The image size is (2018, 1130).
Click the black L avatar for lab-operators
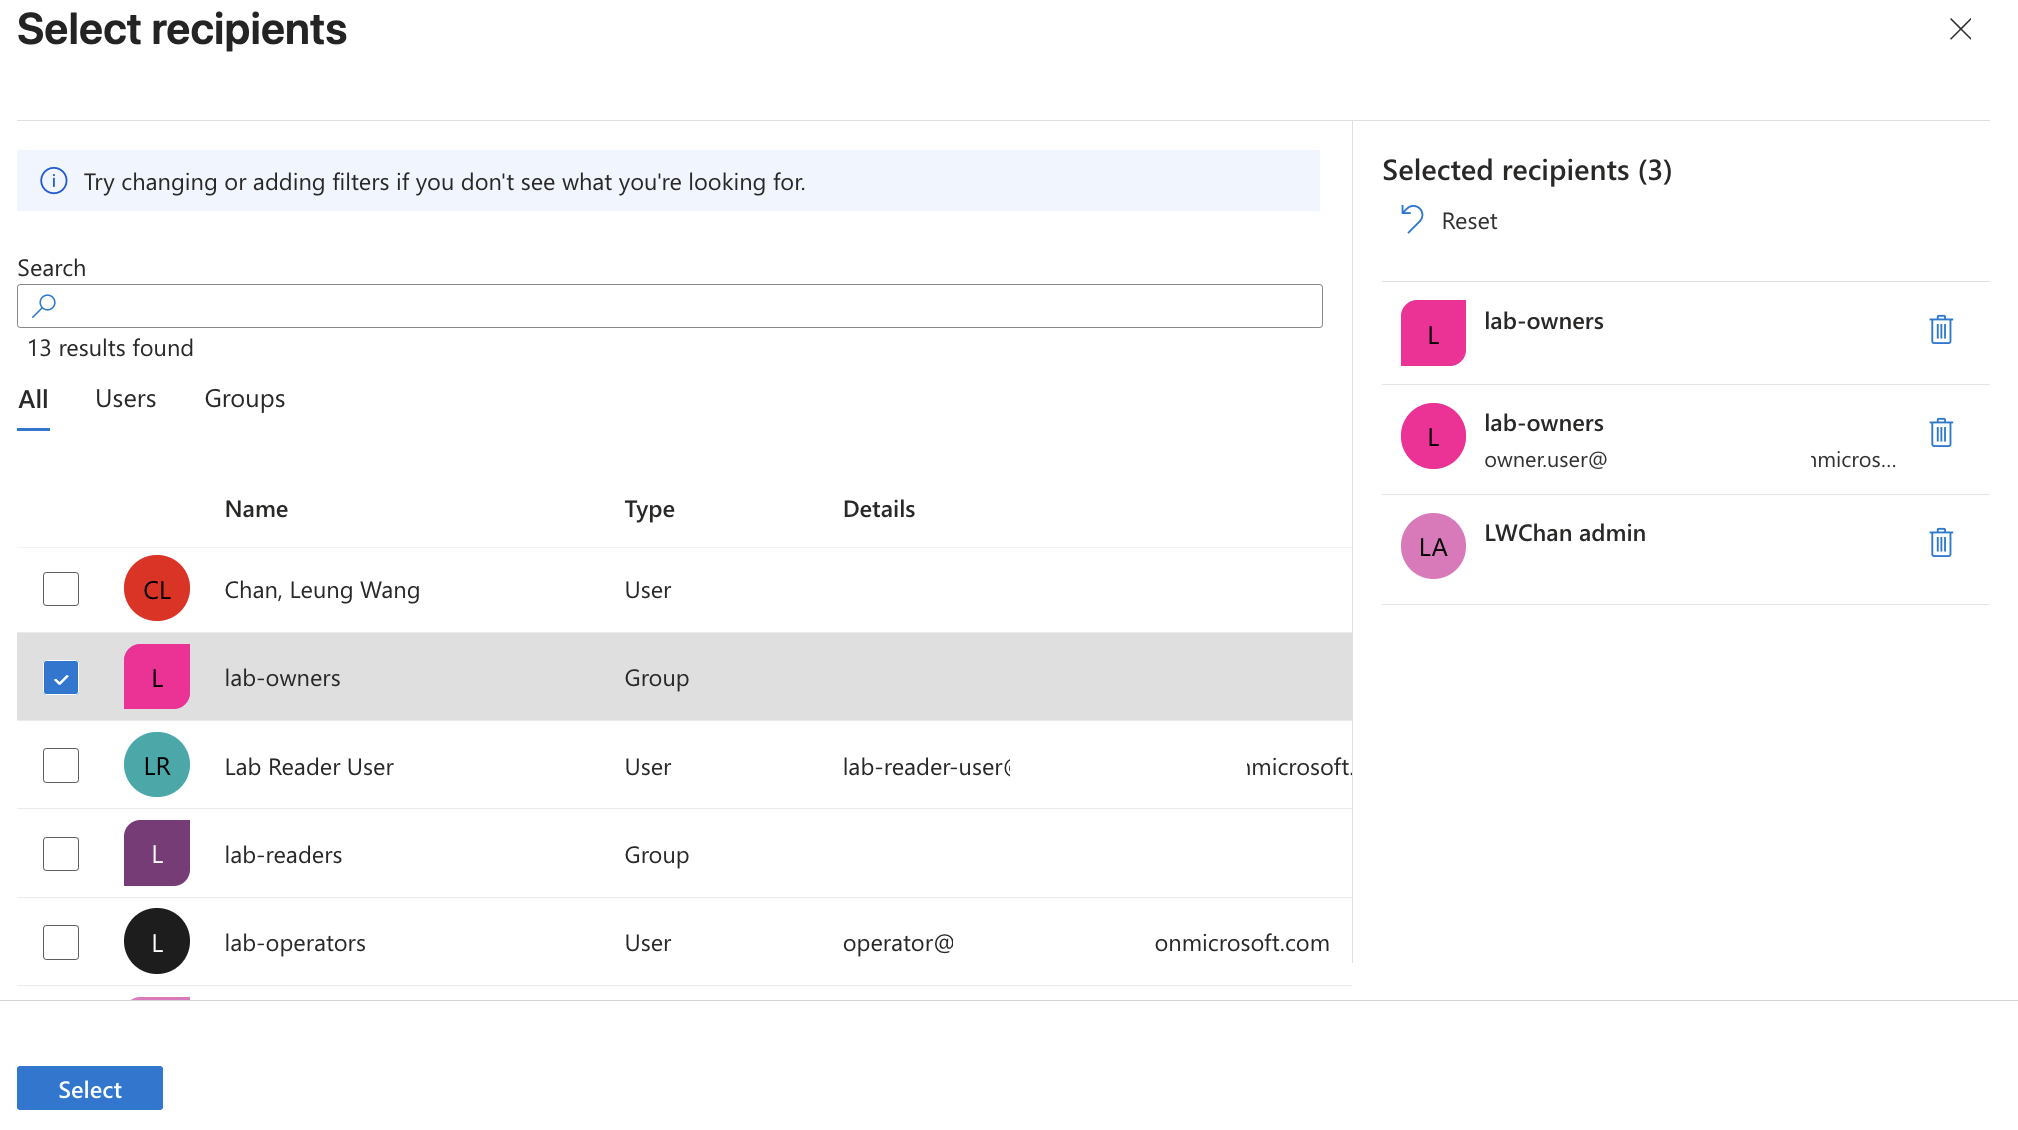pyautogui.click(x=157, y=941)
